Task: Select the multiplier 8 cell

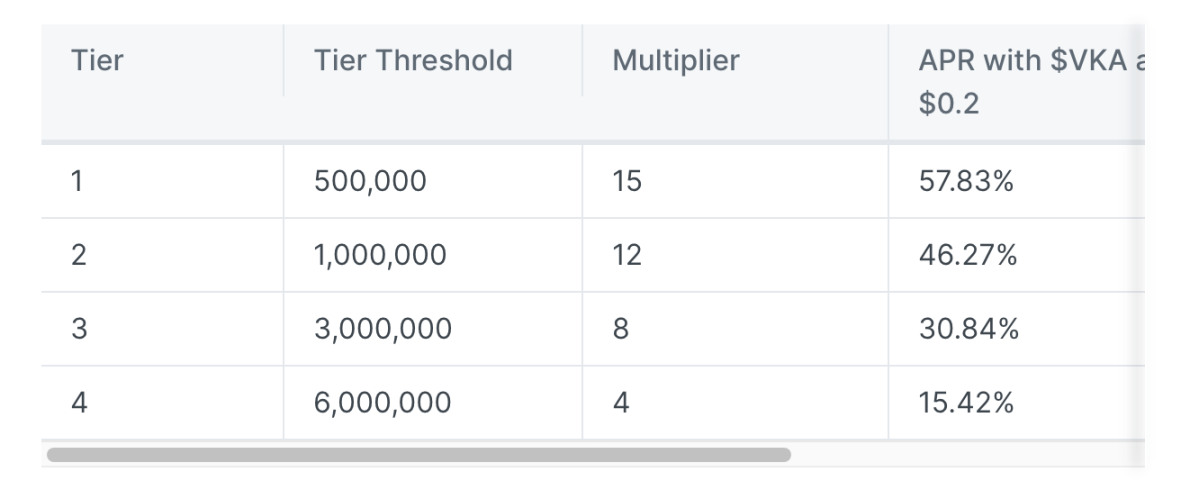Action: click(621, 329)
